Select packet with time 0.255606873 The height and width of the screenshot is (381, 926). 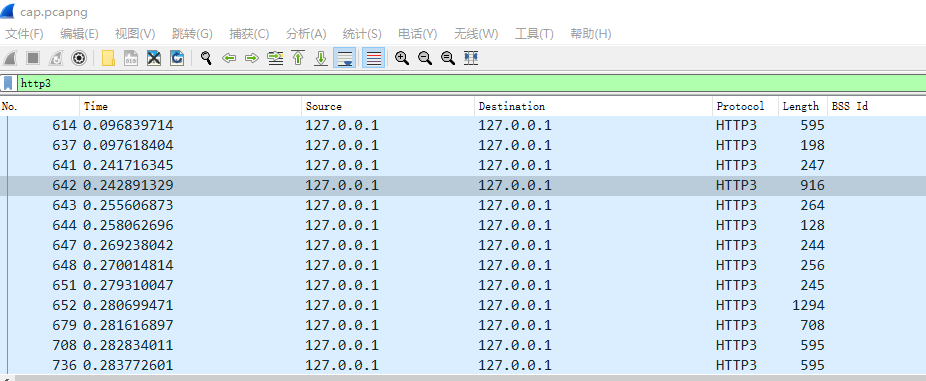[x=463, y=206]
